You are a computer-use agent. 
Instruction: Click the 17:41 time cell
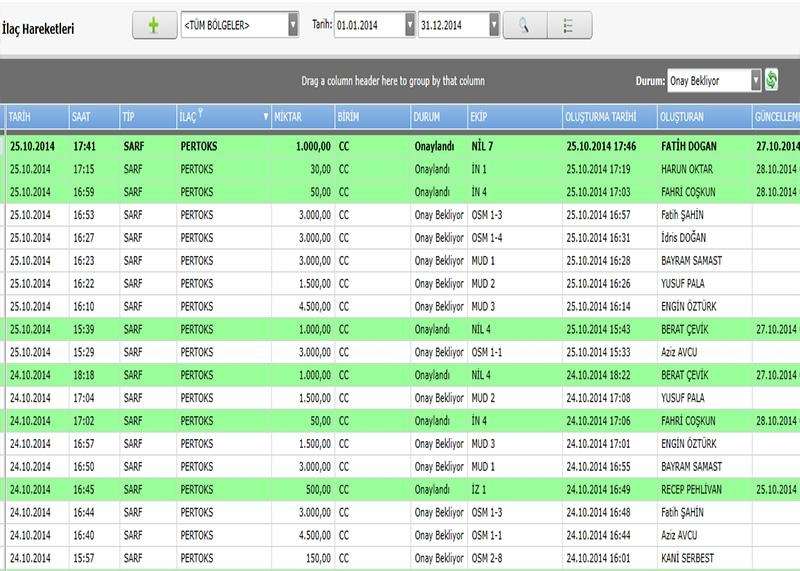(84, 146)
